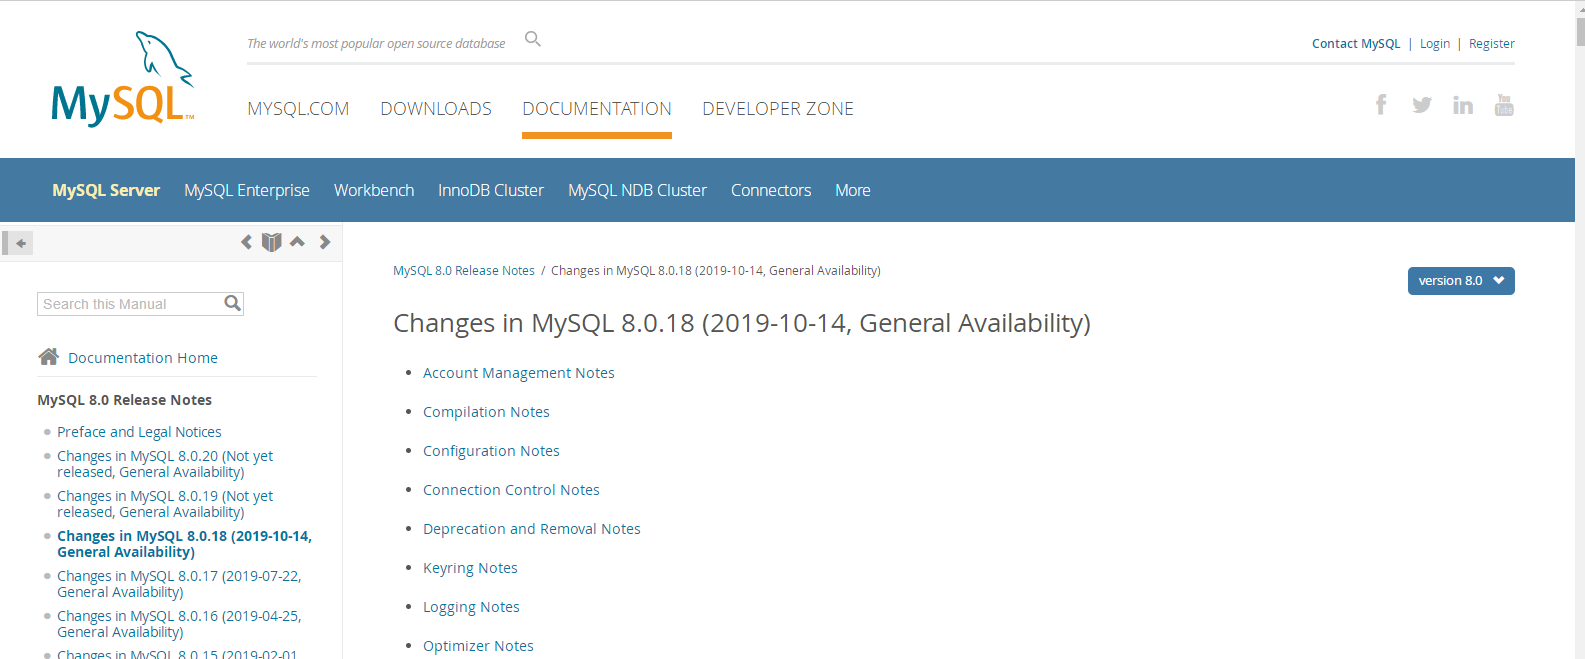
Task: Select MySQL Server in the blue navigation bar
Action: pos(106,190)
